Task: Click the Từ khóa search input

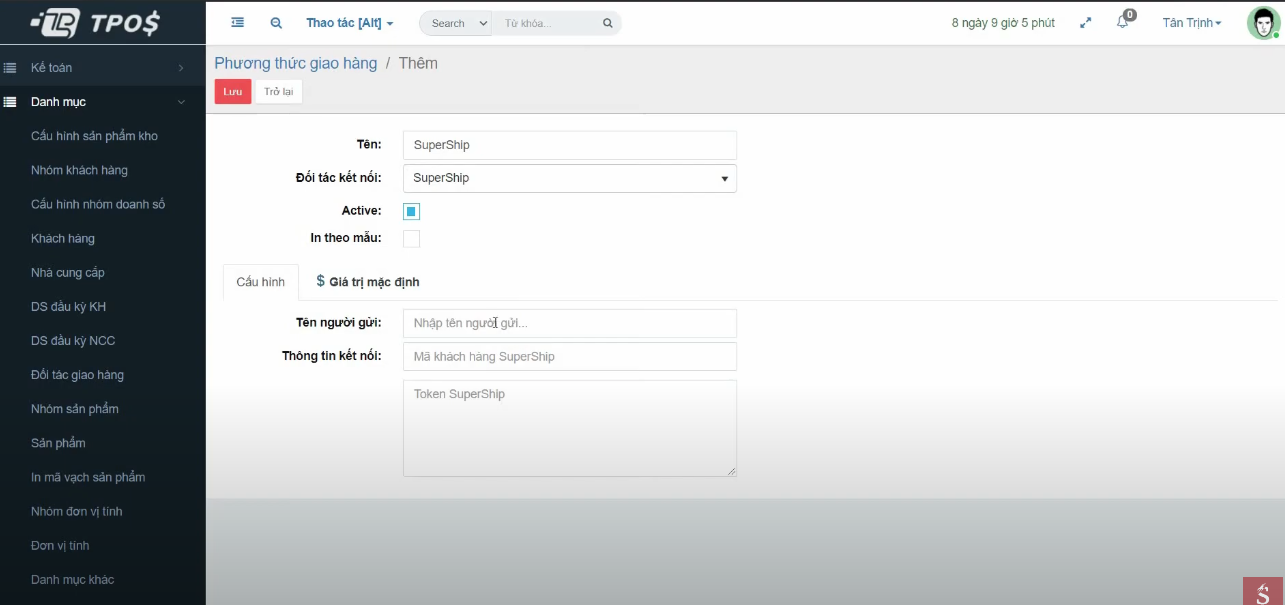Action: click(547, 23)
